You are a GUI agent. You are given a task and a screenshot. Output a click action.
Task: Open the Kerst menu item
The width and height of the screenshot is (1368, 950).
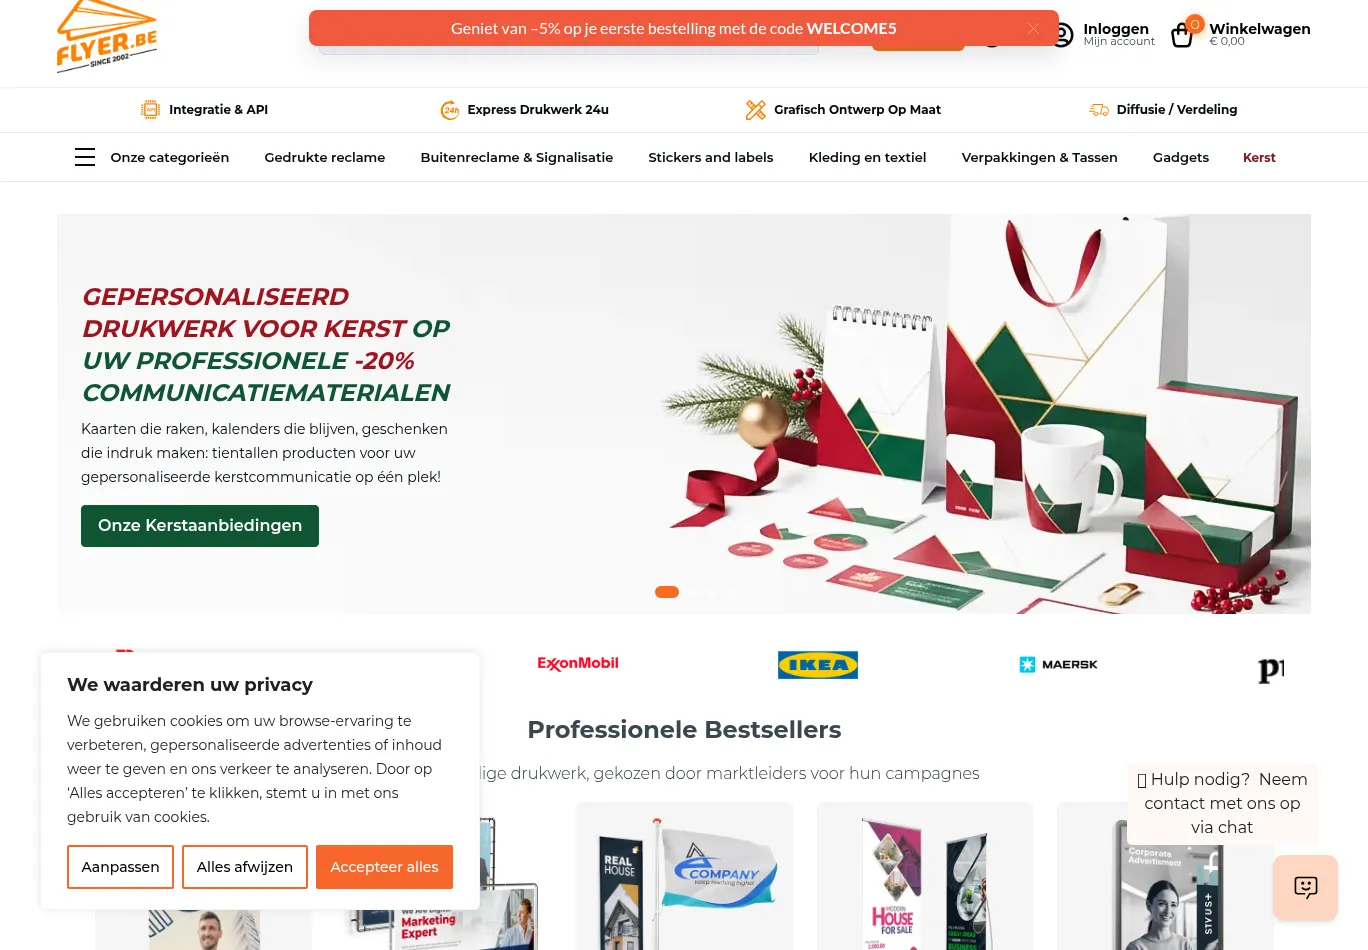(x=1259, y=157)
